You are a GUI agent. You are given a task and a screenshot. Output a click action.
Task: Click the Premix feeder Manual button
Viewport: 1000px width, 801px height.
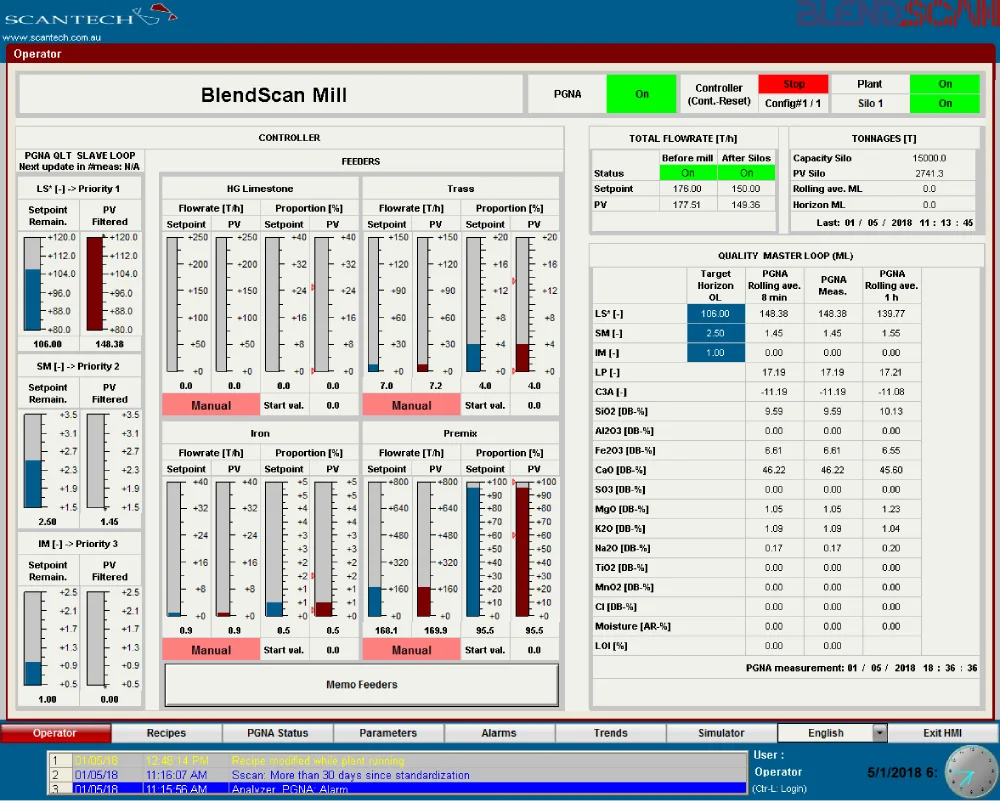click(411, 650)
